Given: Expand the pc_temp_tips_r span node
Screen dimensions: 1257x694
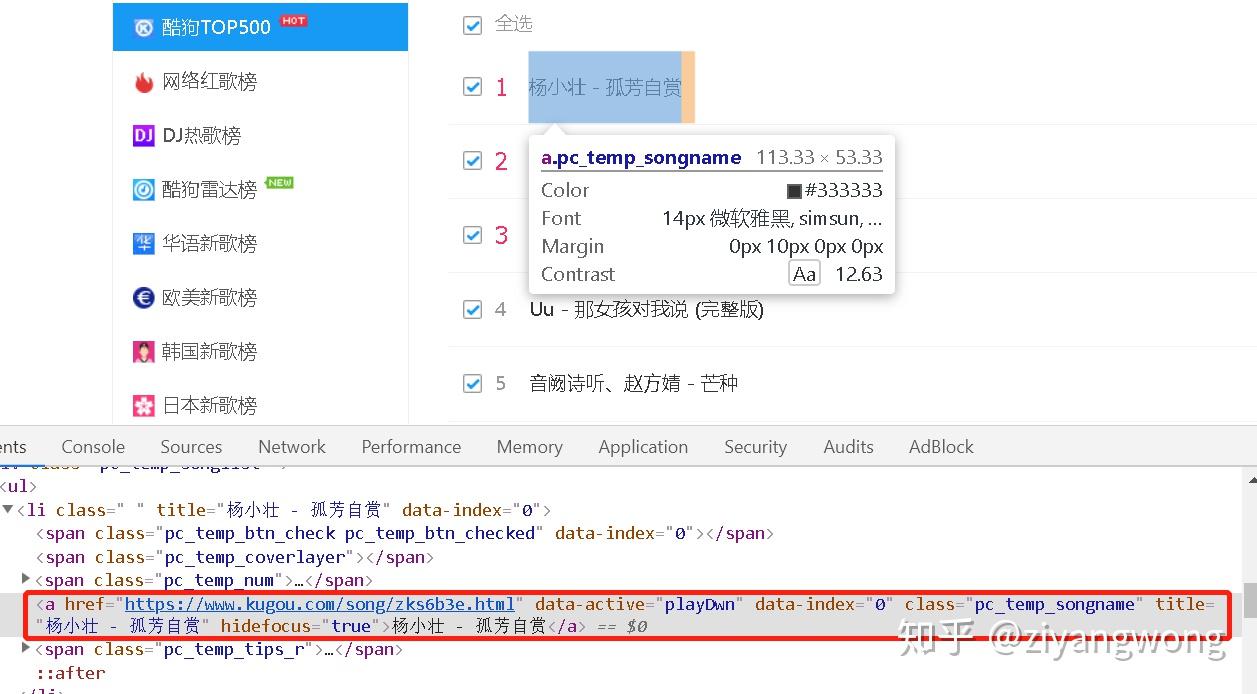Looking at the screenshot, I should [26, 649].
